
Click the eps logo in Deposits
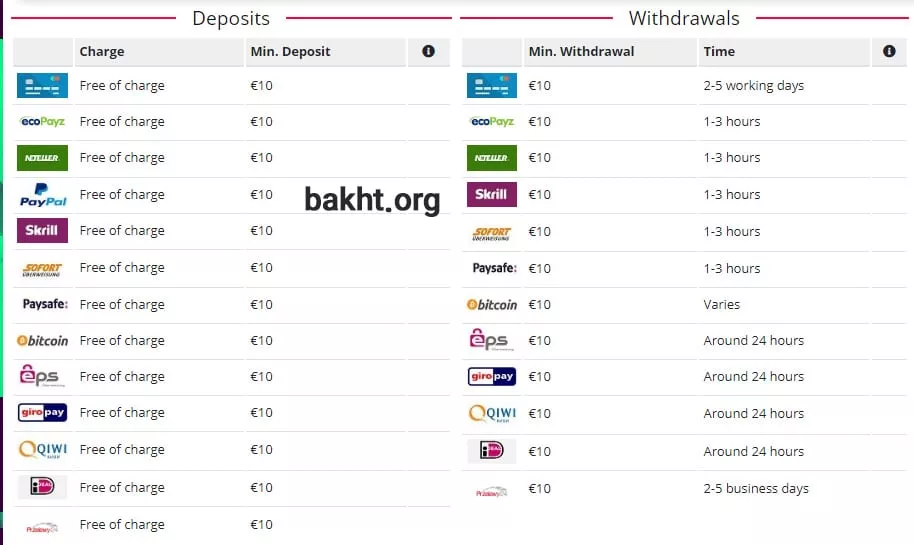pyautogui.click(x=42, y=376)
